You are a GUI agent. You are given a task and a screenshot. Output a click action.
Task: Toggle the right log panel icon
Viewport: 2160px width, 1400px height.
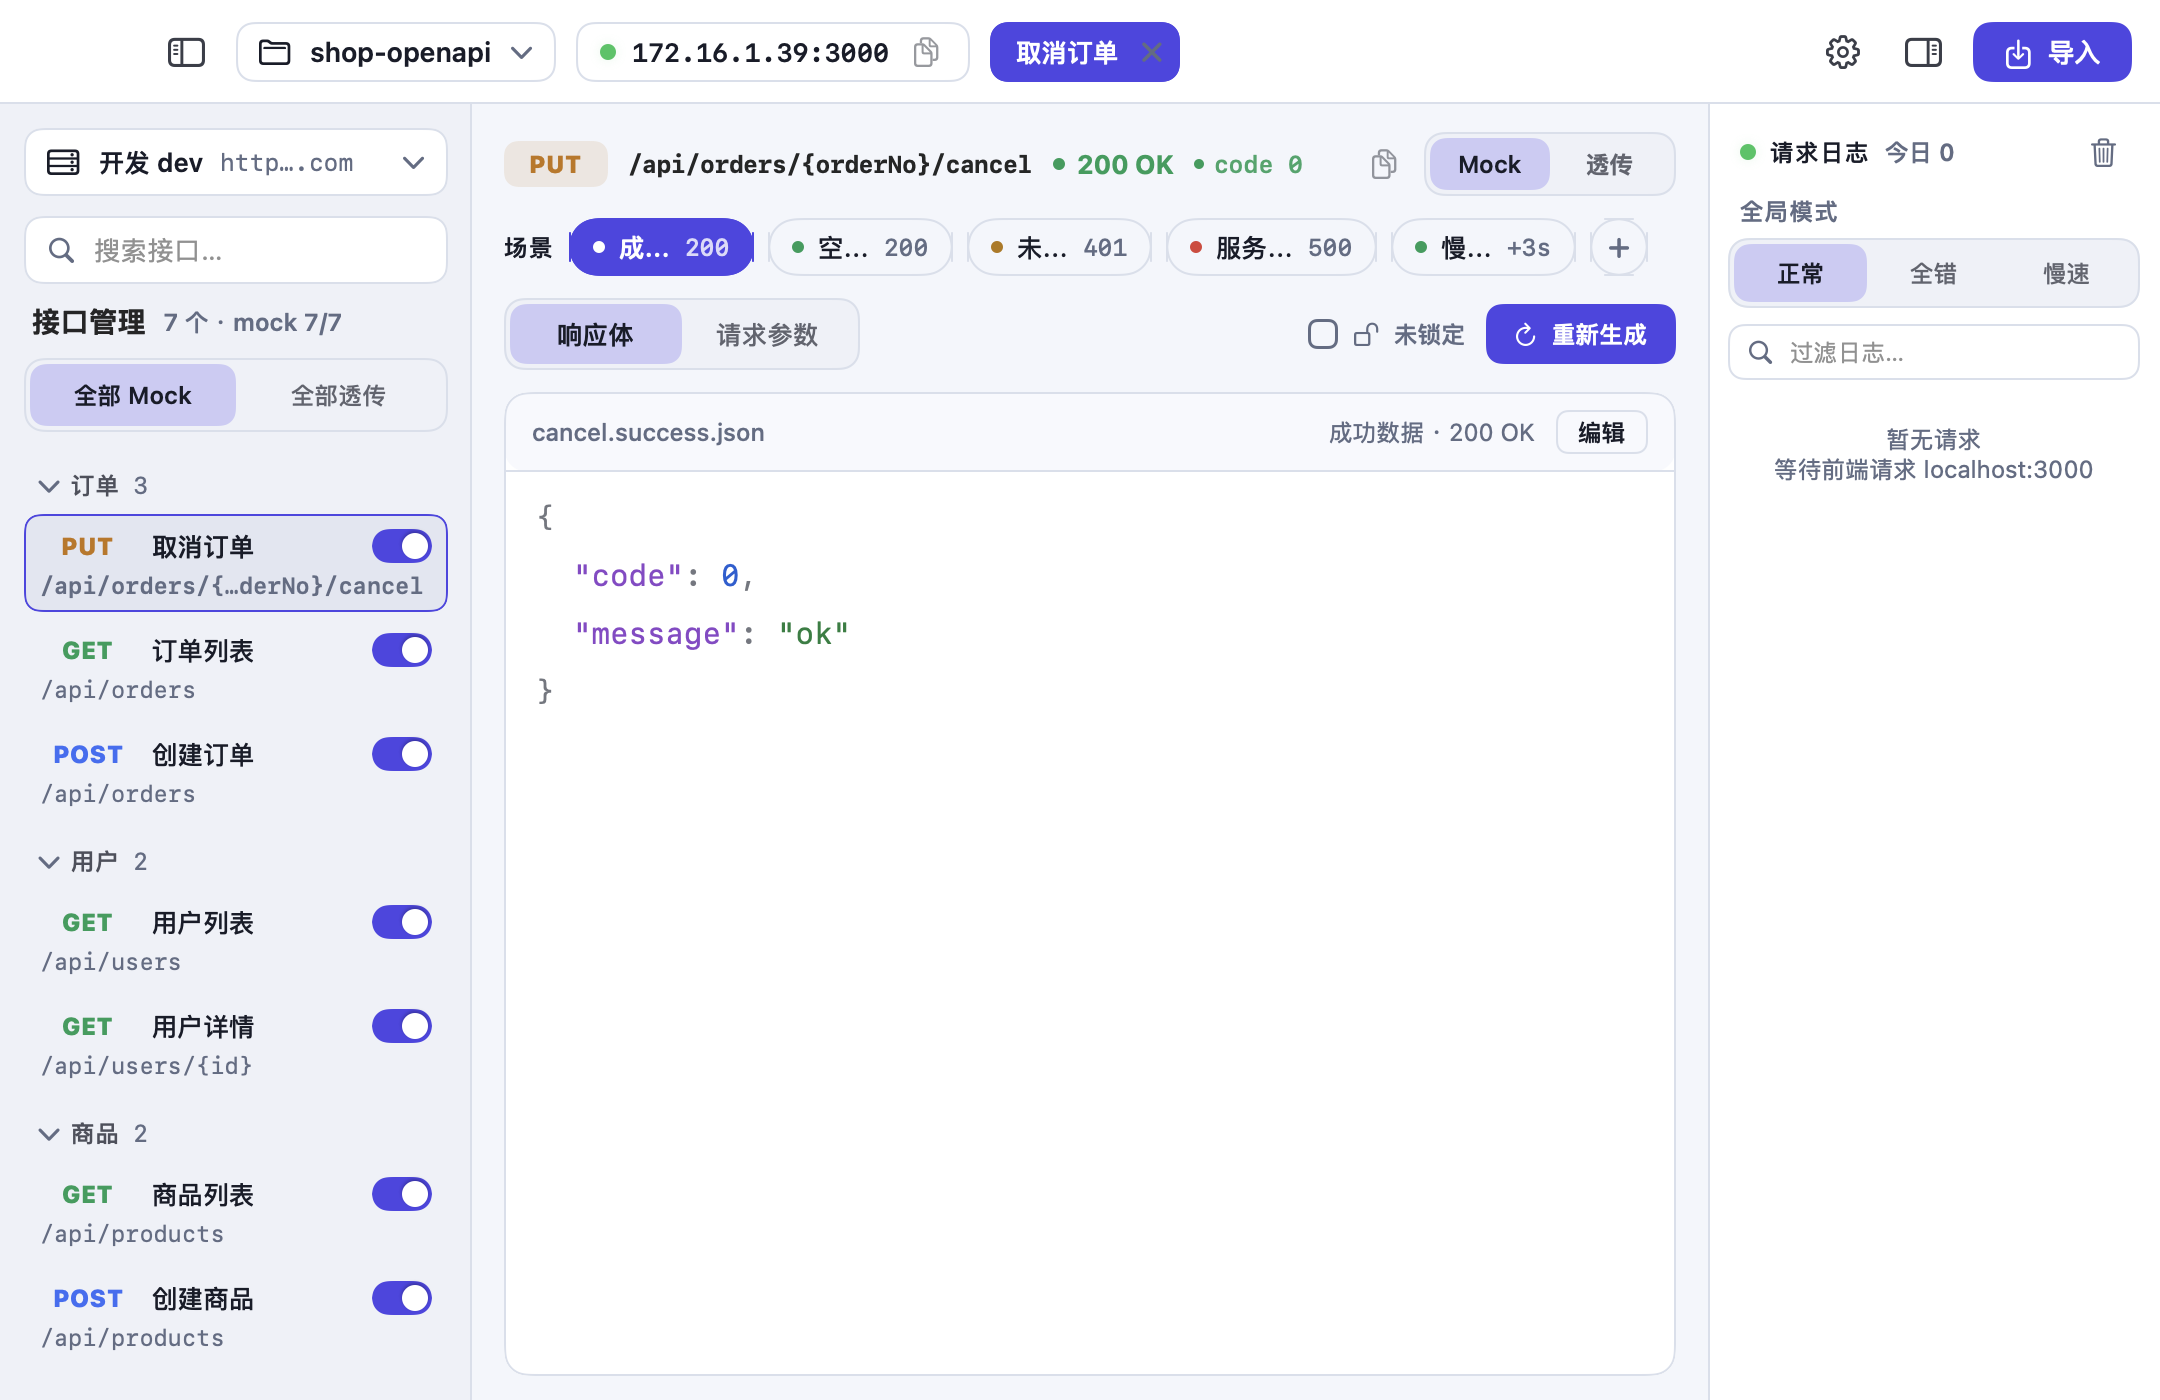point(1923,52)
